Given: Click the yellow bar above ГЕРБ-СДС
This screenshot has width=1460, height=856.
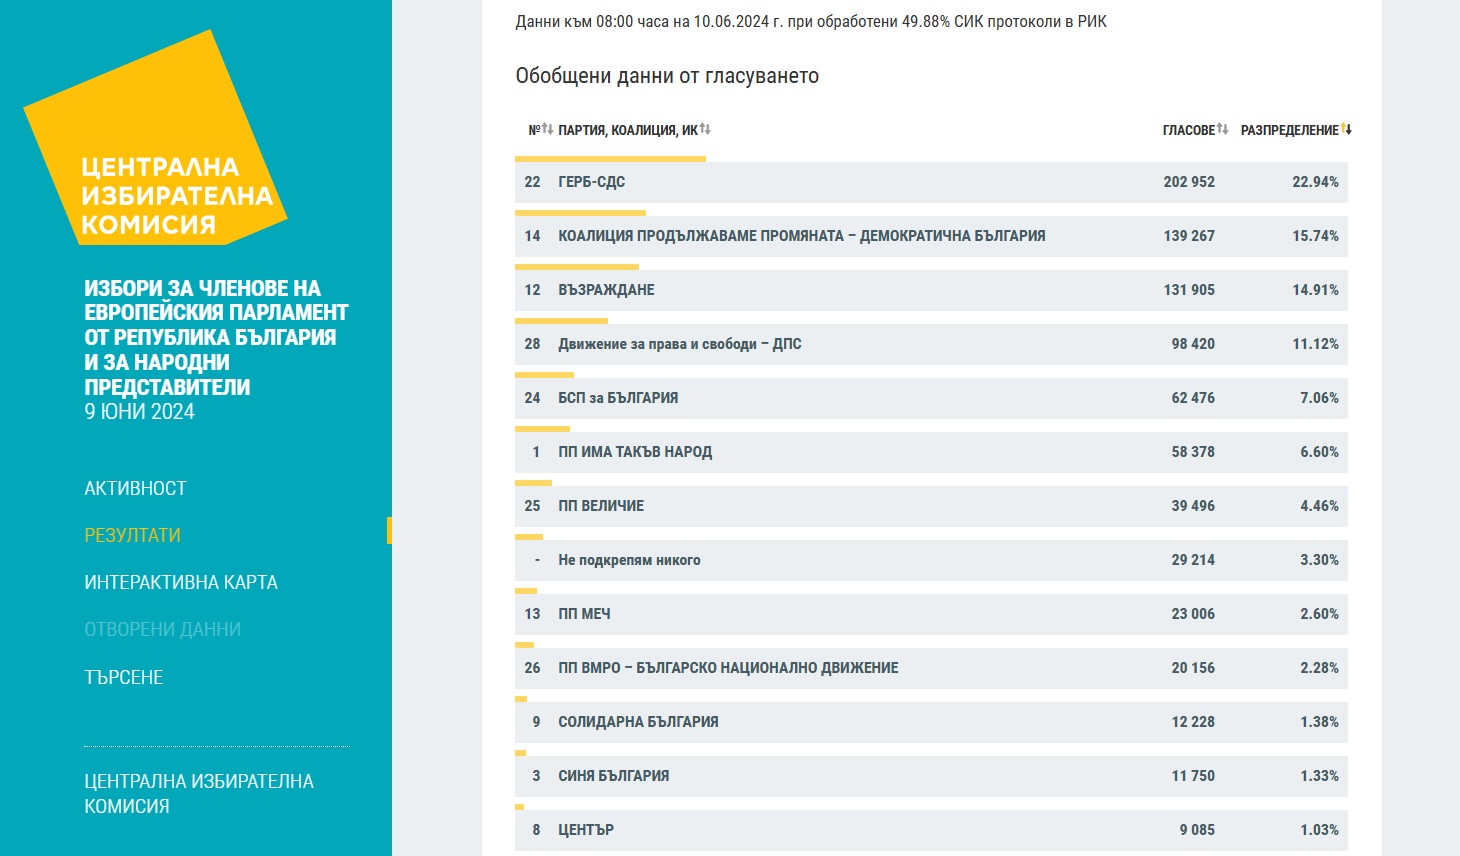Looking at the screenshot, I should pyautogui.click(x=610, y=158).
